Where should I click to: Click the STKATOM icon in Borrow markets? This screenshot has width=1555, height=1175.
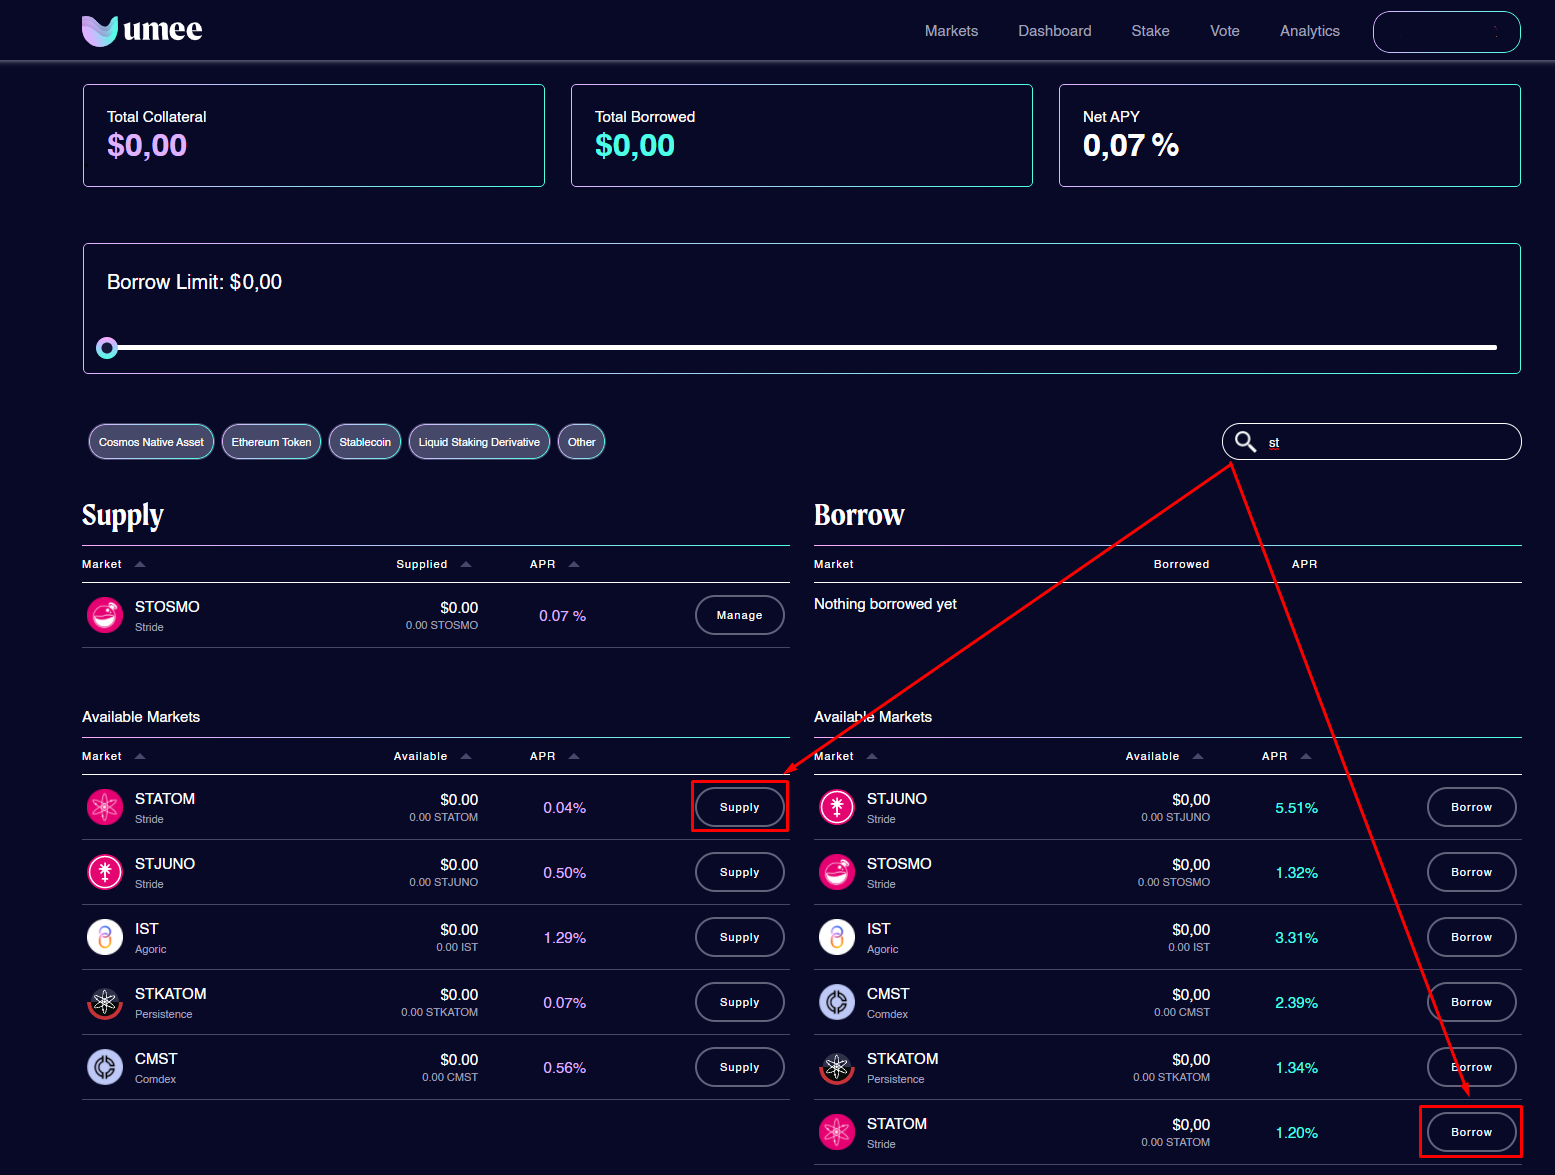pyautogui.click(x=837, y=1067)
